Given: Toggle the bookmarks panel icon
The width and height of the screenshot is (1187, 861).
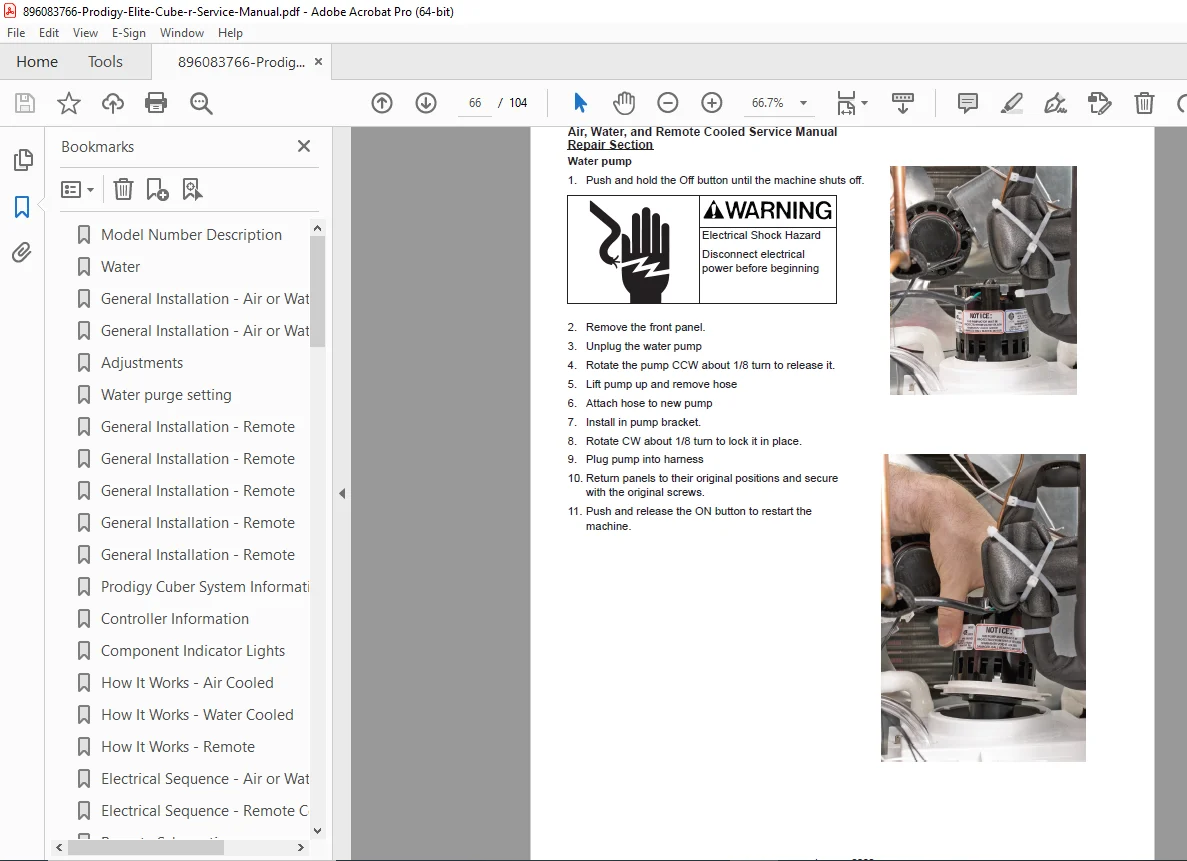Looking at the screenshot, I should point(22,207).
